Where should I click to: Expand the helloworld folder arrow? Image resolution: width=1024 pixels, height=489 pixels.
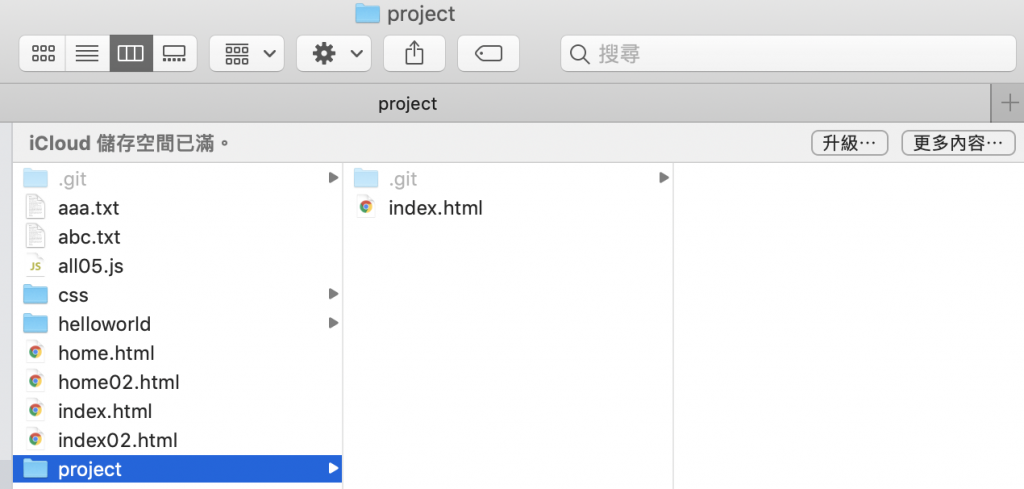click(x=333, y=323)
